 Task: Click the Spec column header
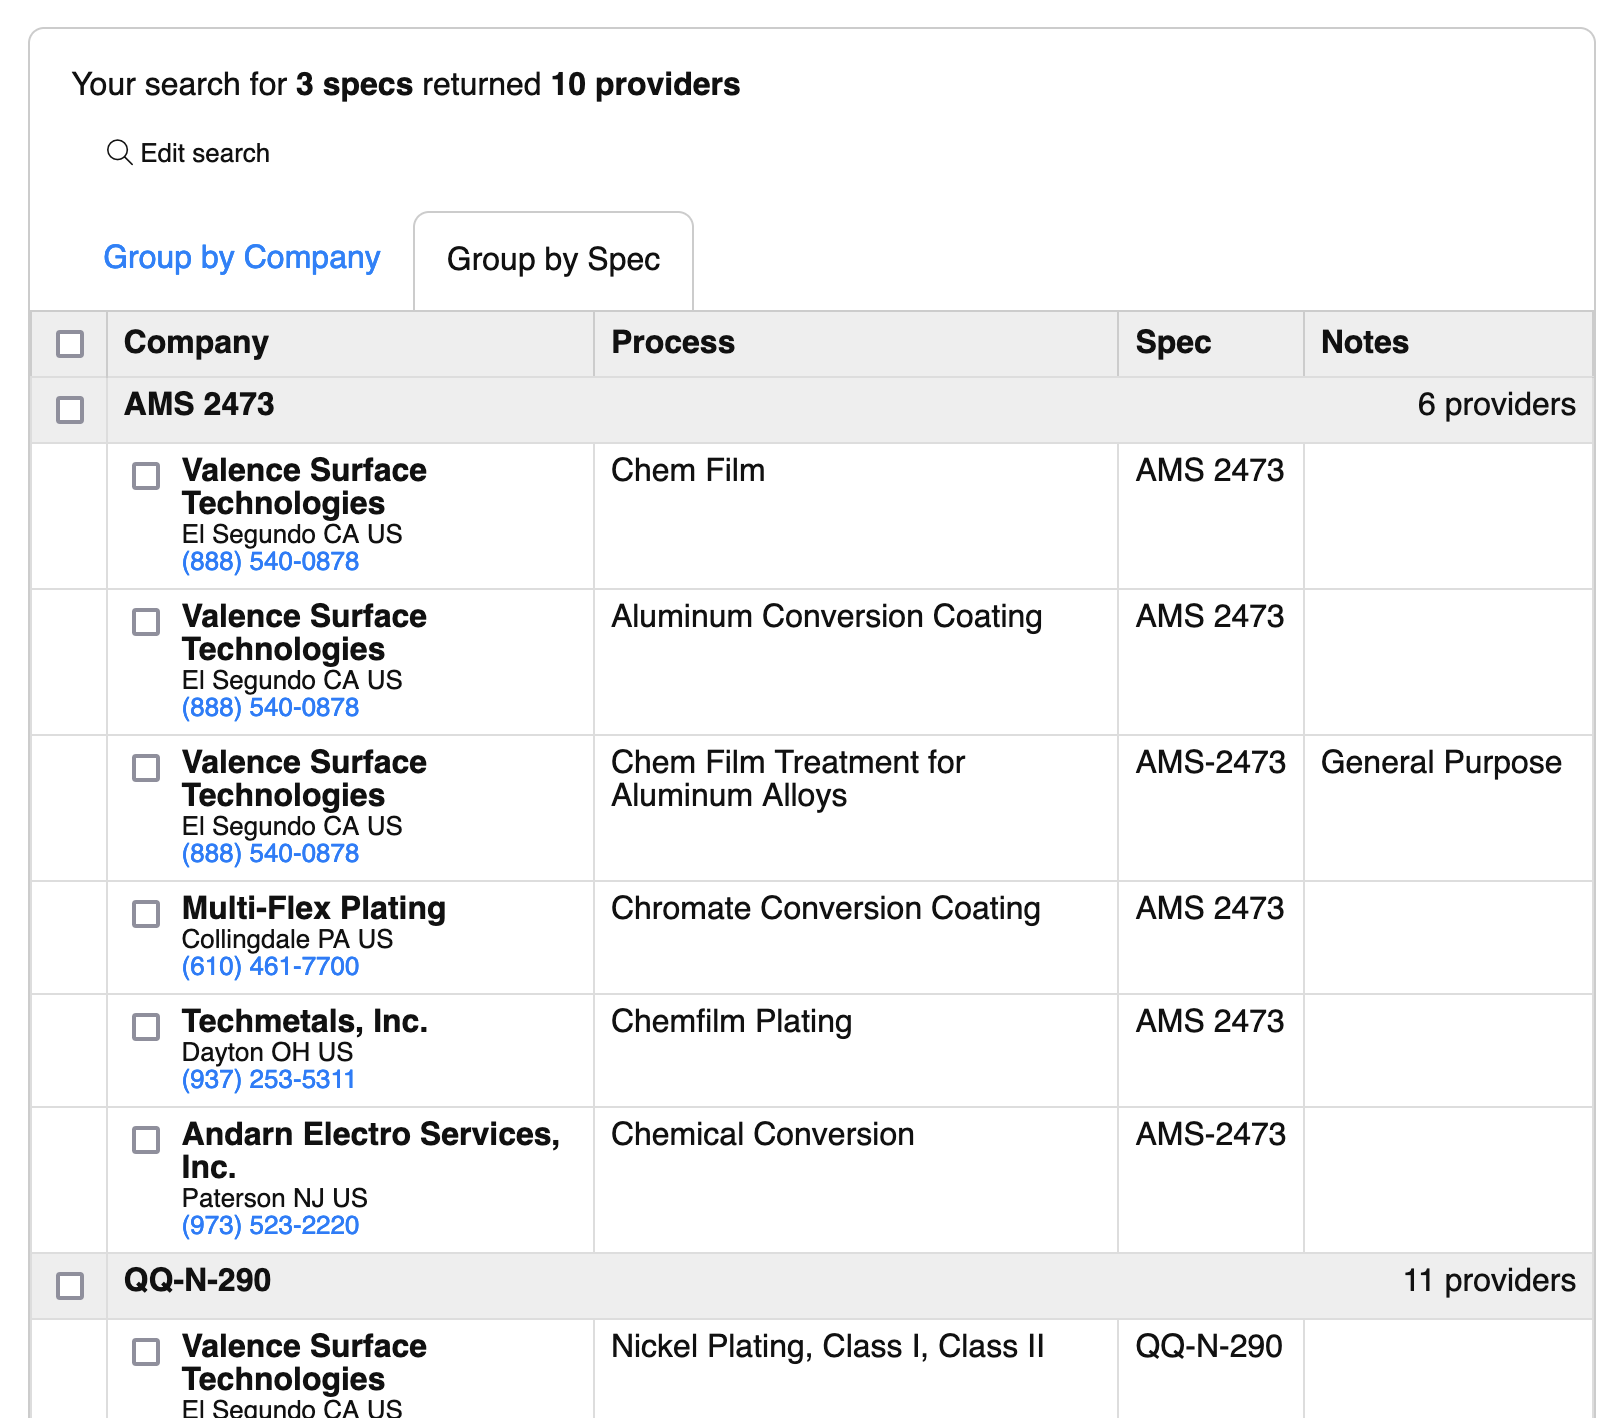[1171, 343]
